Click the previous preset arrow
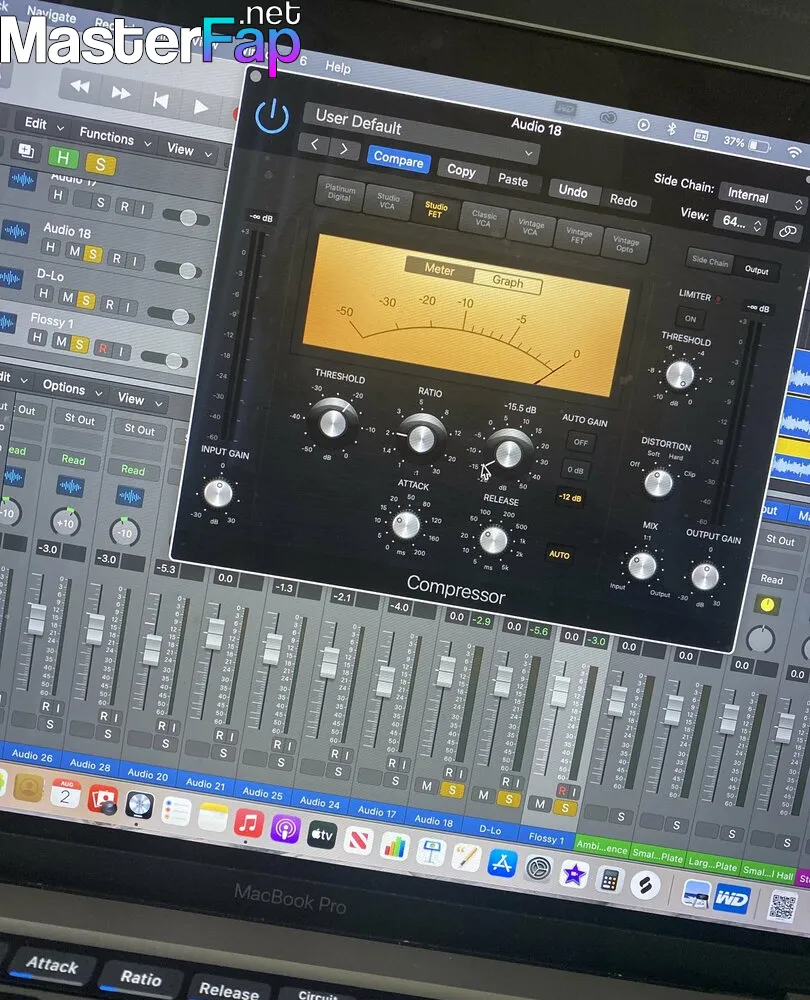This screenshot has height=1000, width=810. (x=315, y=146)
